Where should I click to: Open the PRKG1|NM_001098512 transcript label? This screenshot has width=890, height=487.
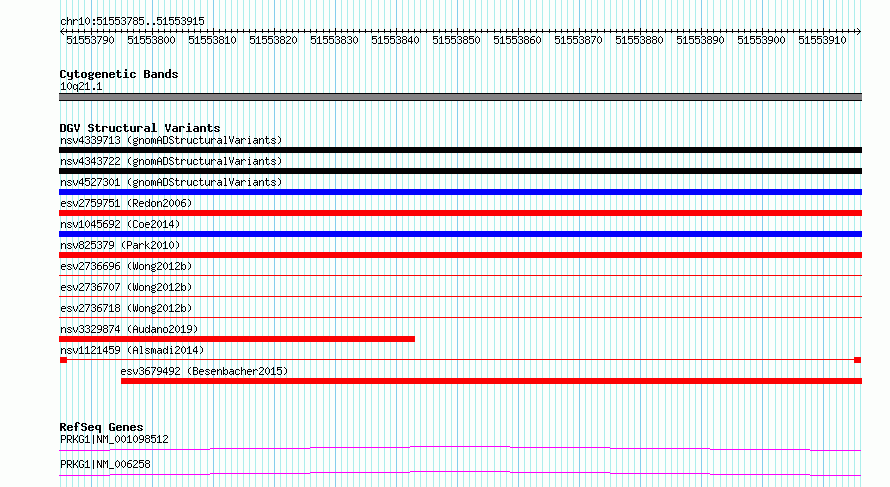tap(114, 439)
